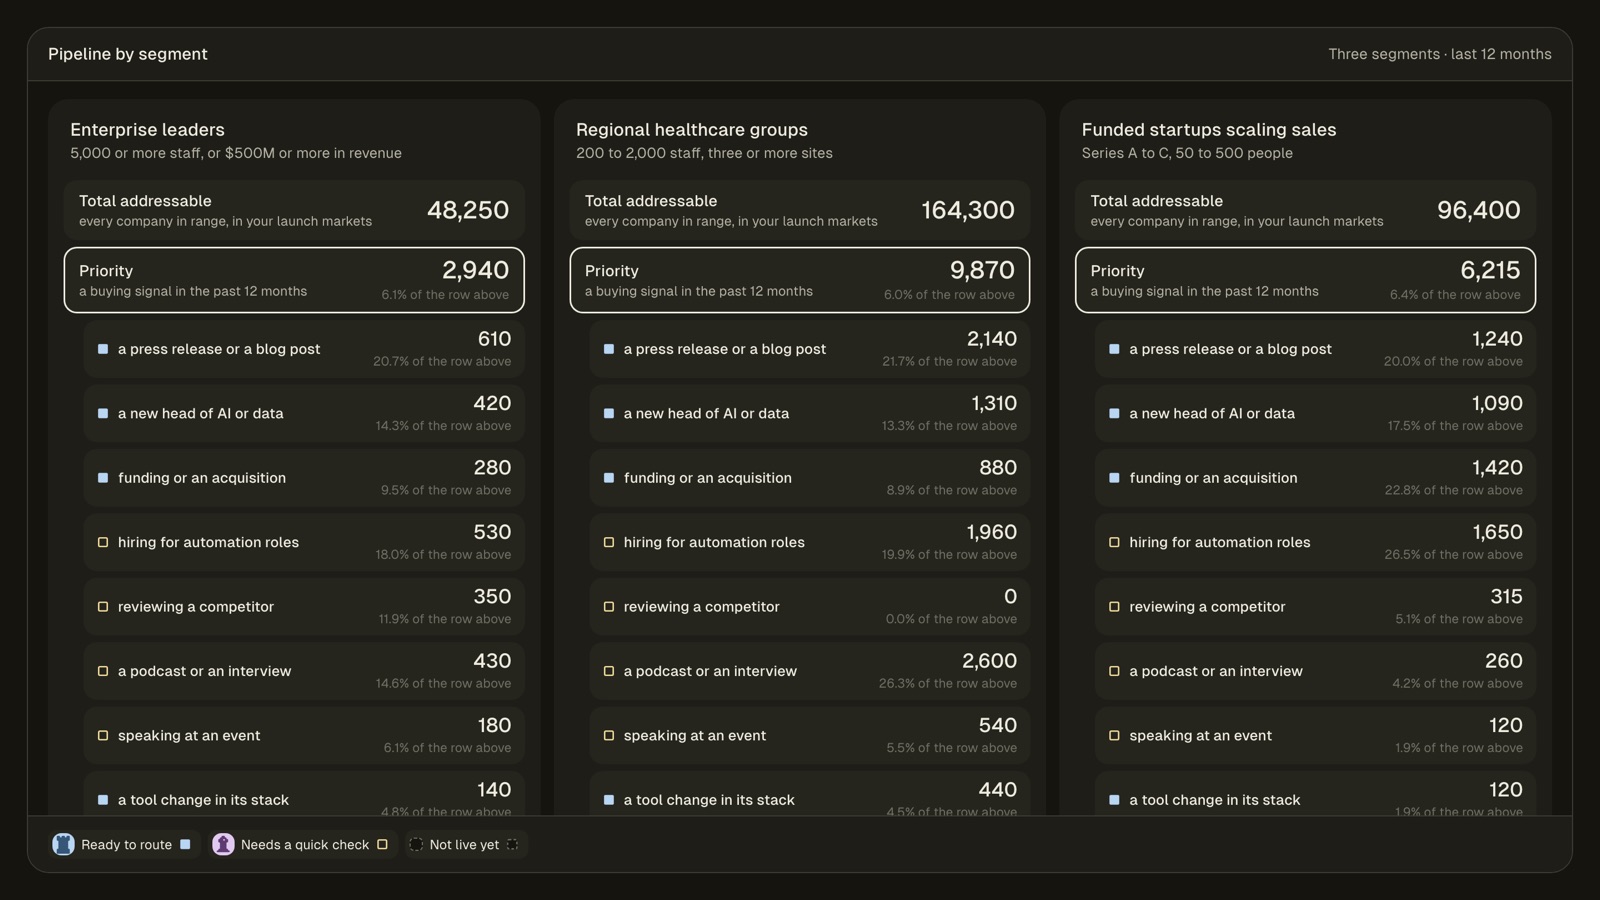Viewport: 1600px width, 900px height.
Task: Click value 1,240 in Startups press release row
Action: pyautogui.click(x=1497, y=339)
